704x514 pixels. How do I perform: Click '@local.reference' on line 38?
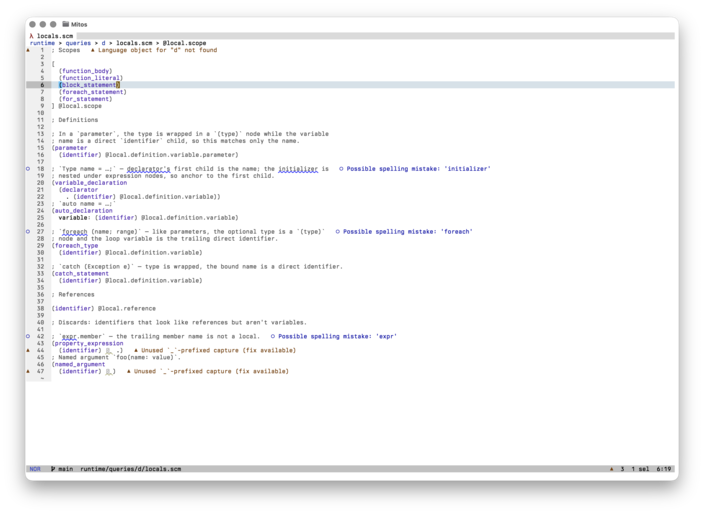[x=127, y=308]
